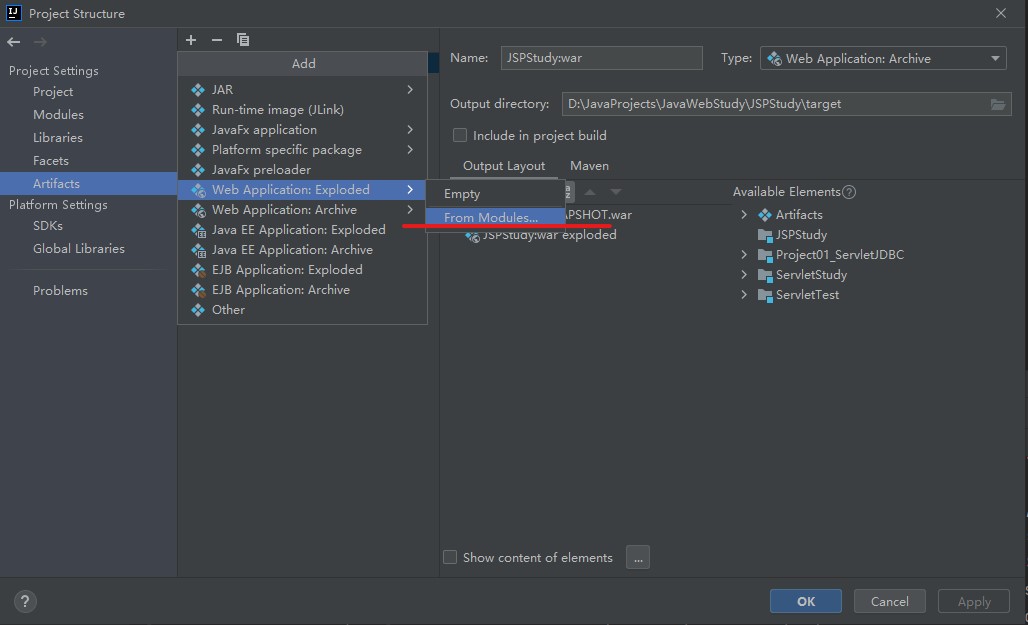
Task: Click the Cancel button
Action: coord(890,601)
